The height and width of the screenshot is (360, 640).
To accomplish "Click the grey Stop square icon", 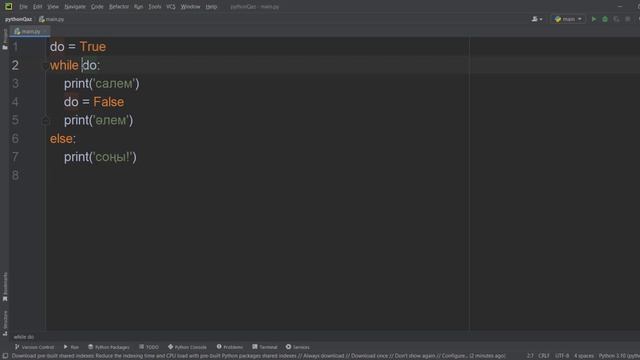I will click(x=628, y=19).
